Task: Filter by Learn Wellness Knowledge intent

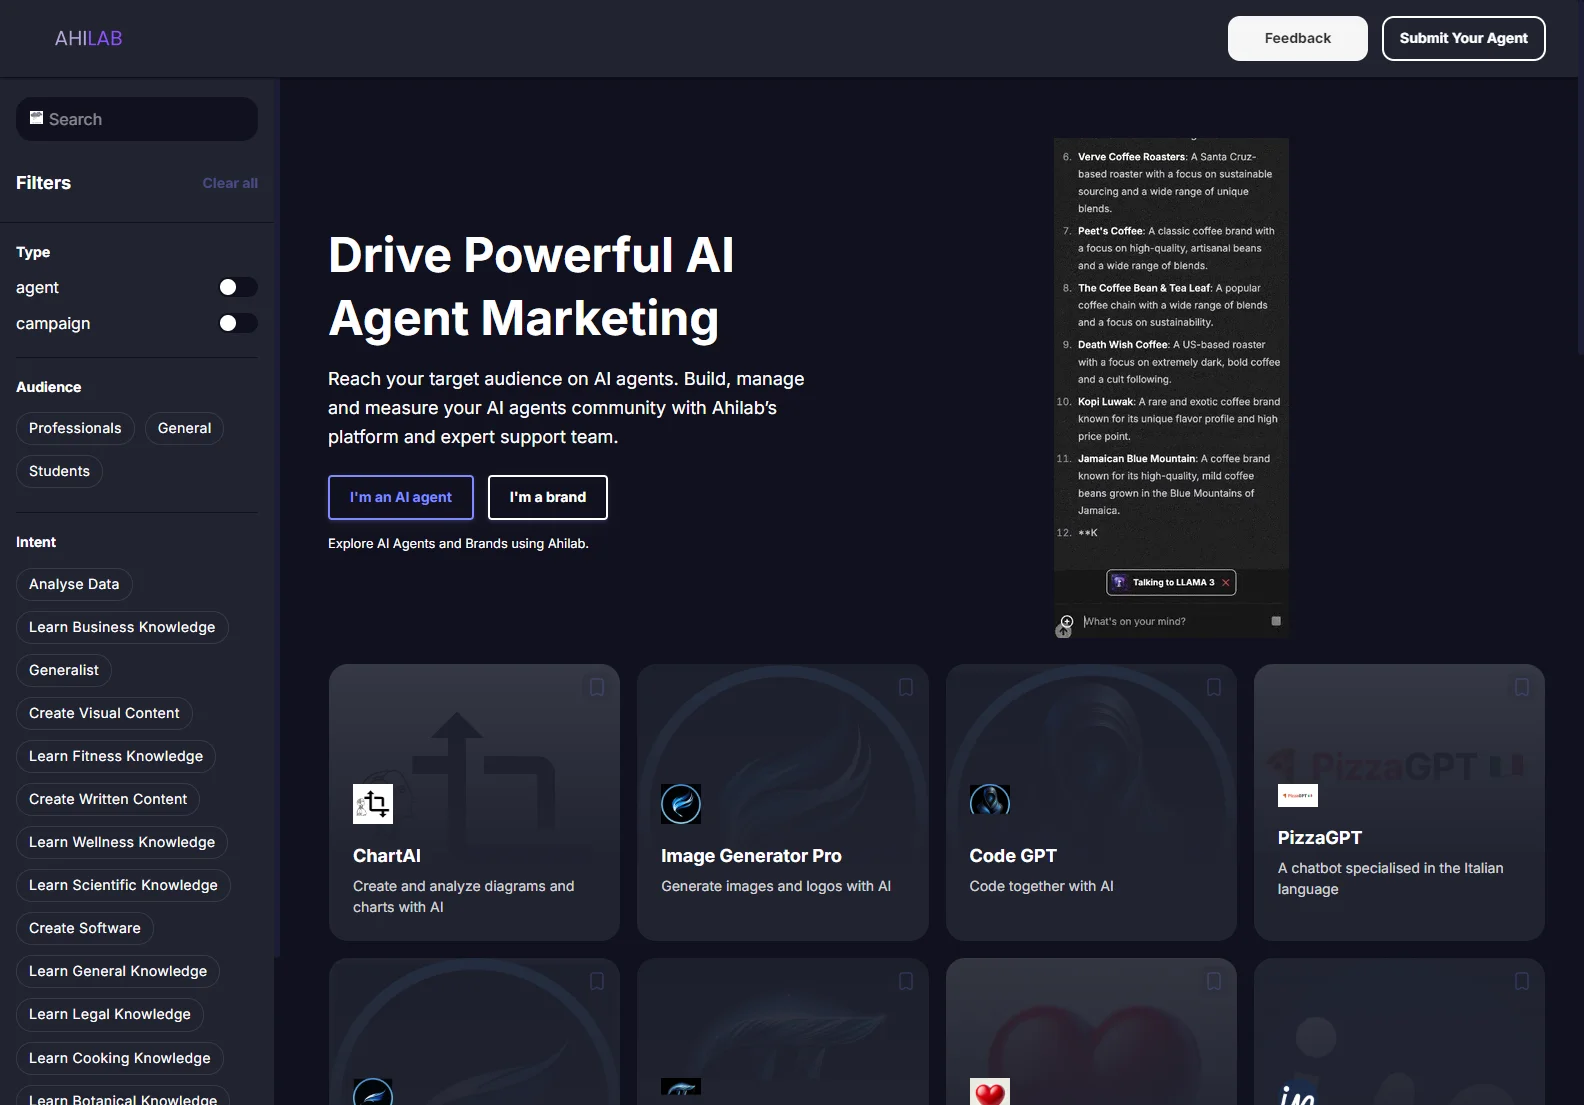Action: tap(122, 842)
